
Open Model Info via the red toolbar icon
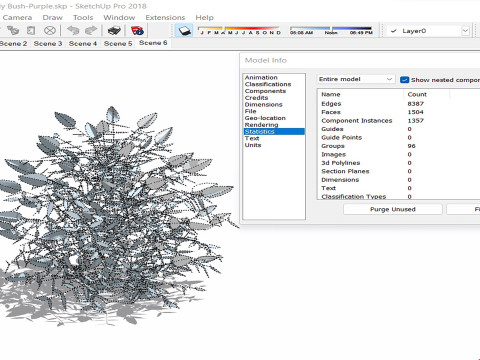pos(137,31)
